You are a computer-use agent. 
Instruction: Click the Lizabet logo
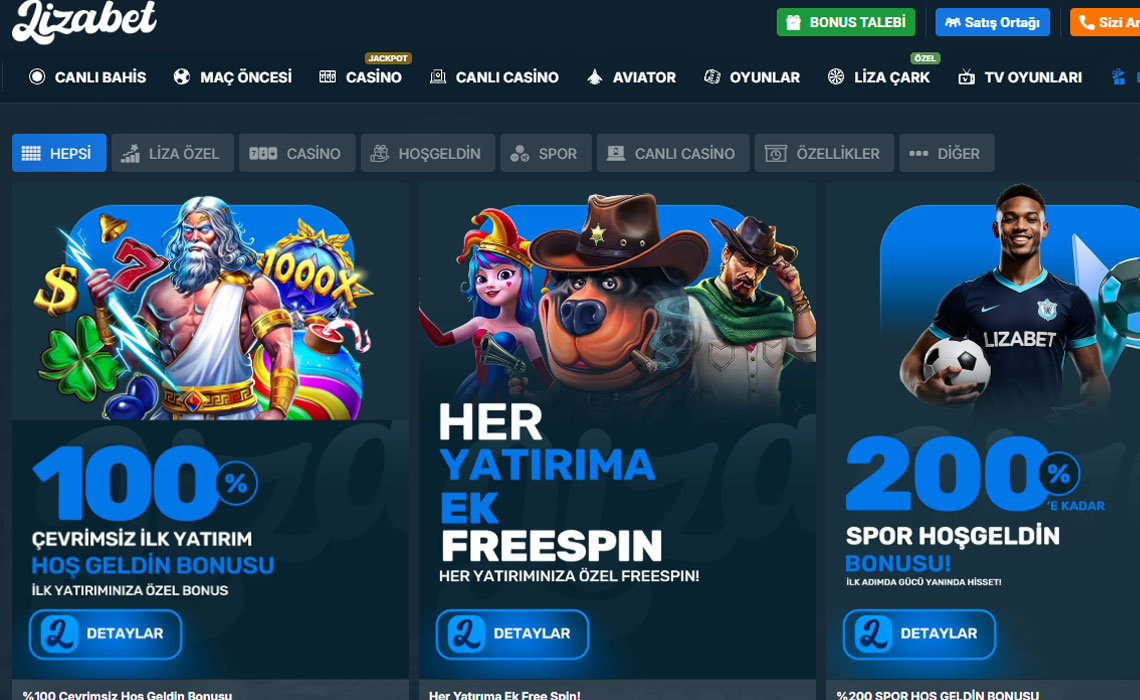84,20
